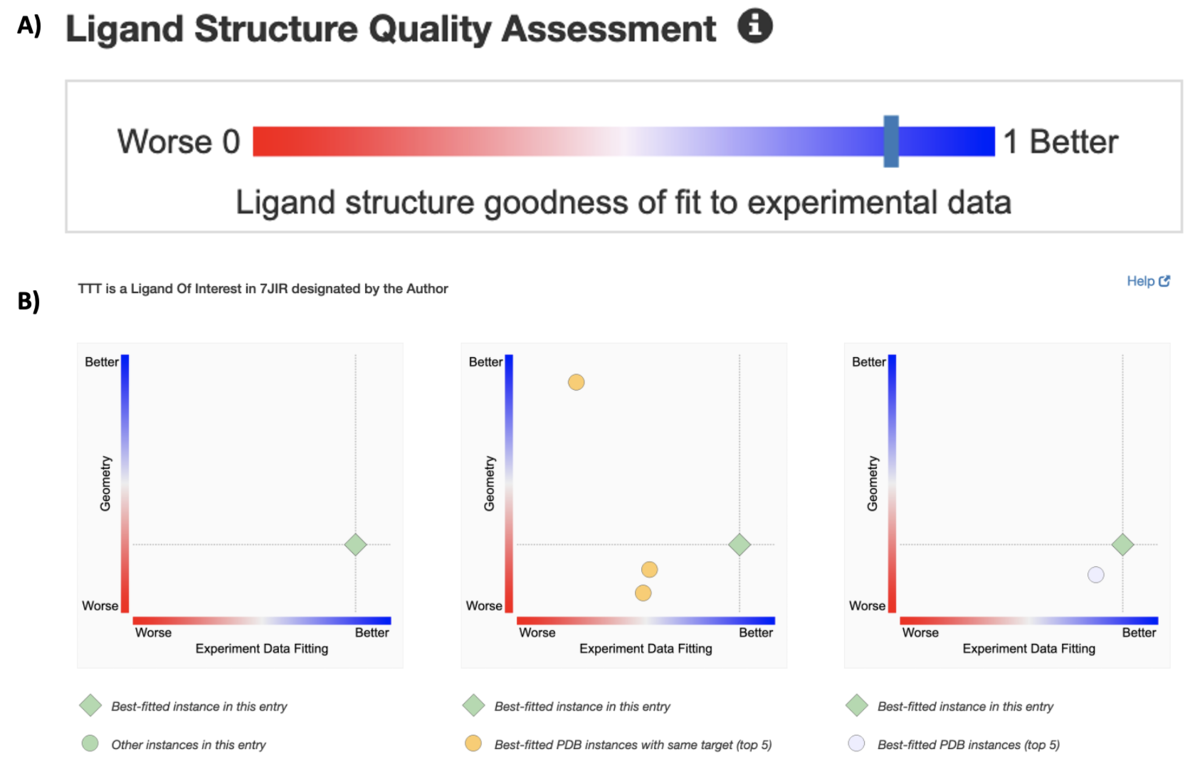The width and height of the screenshot is (1200, 774).
Task: Click the lowest yellow dot in the middle plot
Action: tap(643, 592)
